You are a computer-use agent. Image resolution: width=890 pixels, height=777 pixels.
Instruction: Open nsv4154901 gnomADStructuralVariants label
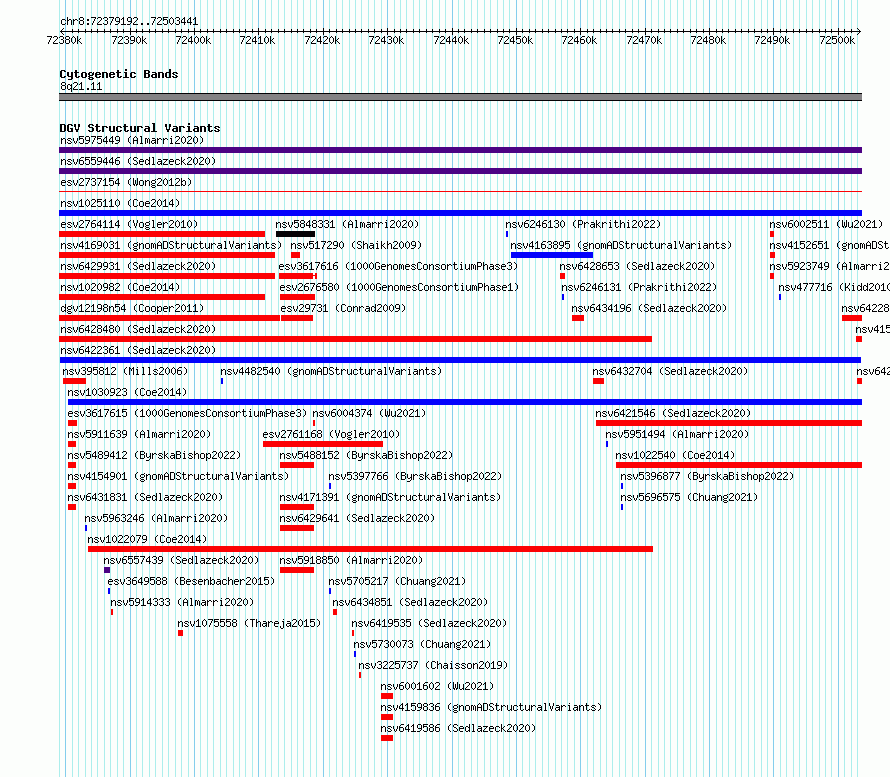tap(178, 476)
